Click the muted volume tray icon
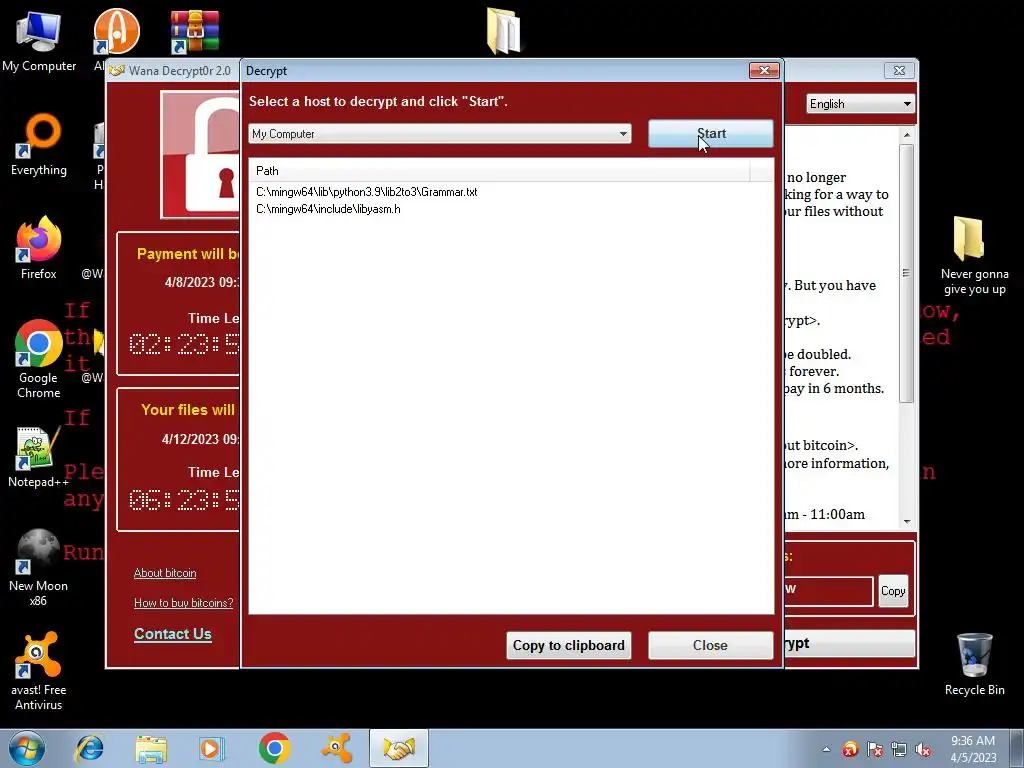 [x=923, y=749]
